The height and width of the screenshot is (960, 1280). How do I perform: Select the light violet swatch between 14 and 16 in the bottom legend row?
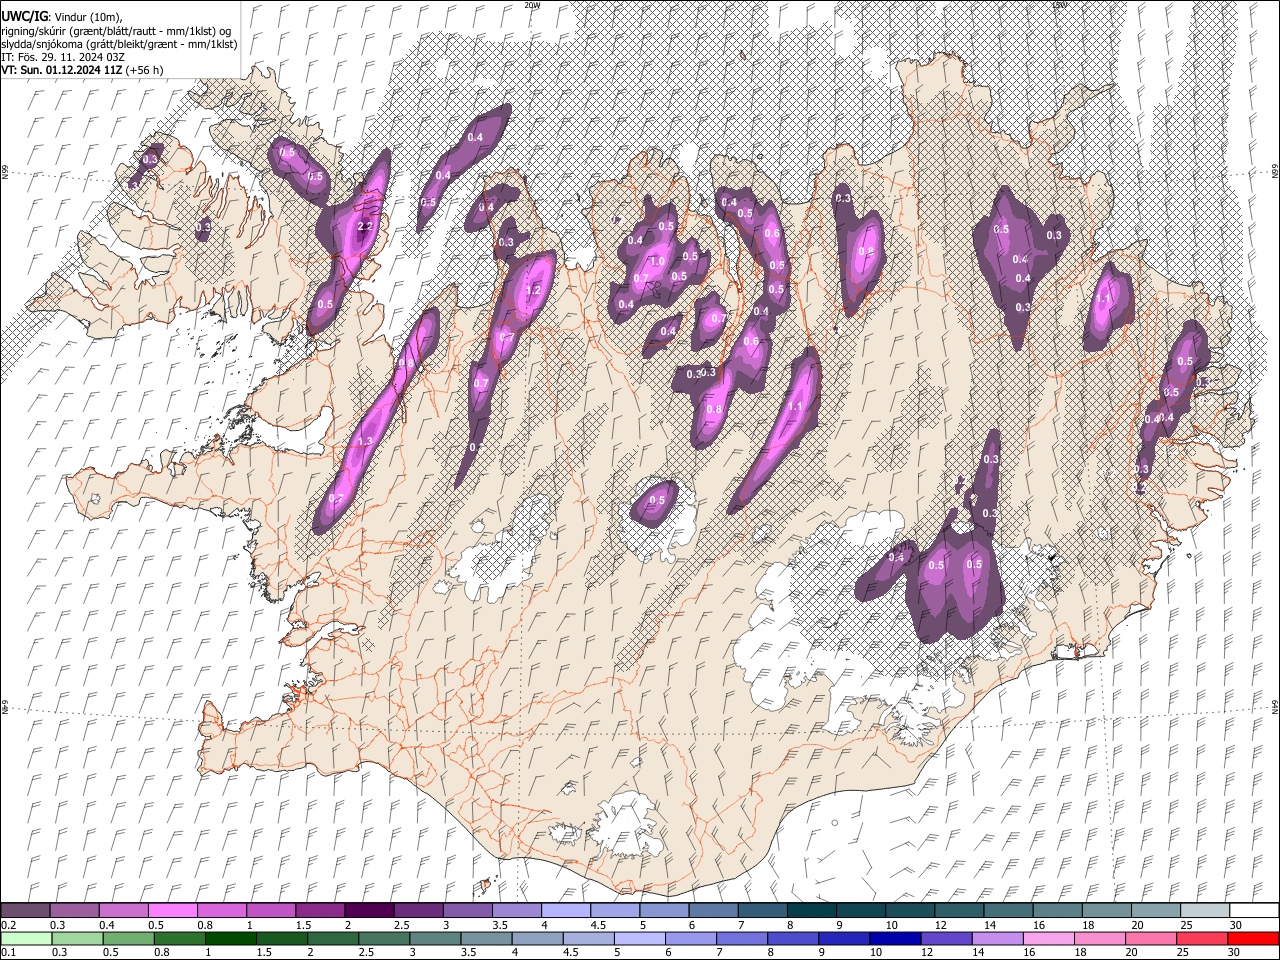click(998, 938)
